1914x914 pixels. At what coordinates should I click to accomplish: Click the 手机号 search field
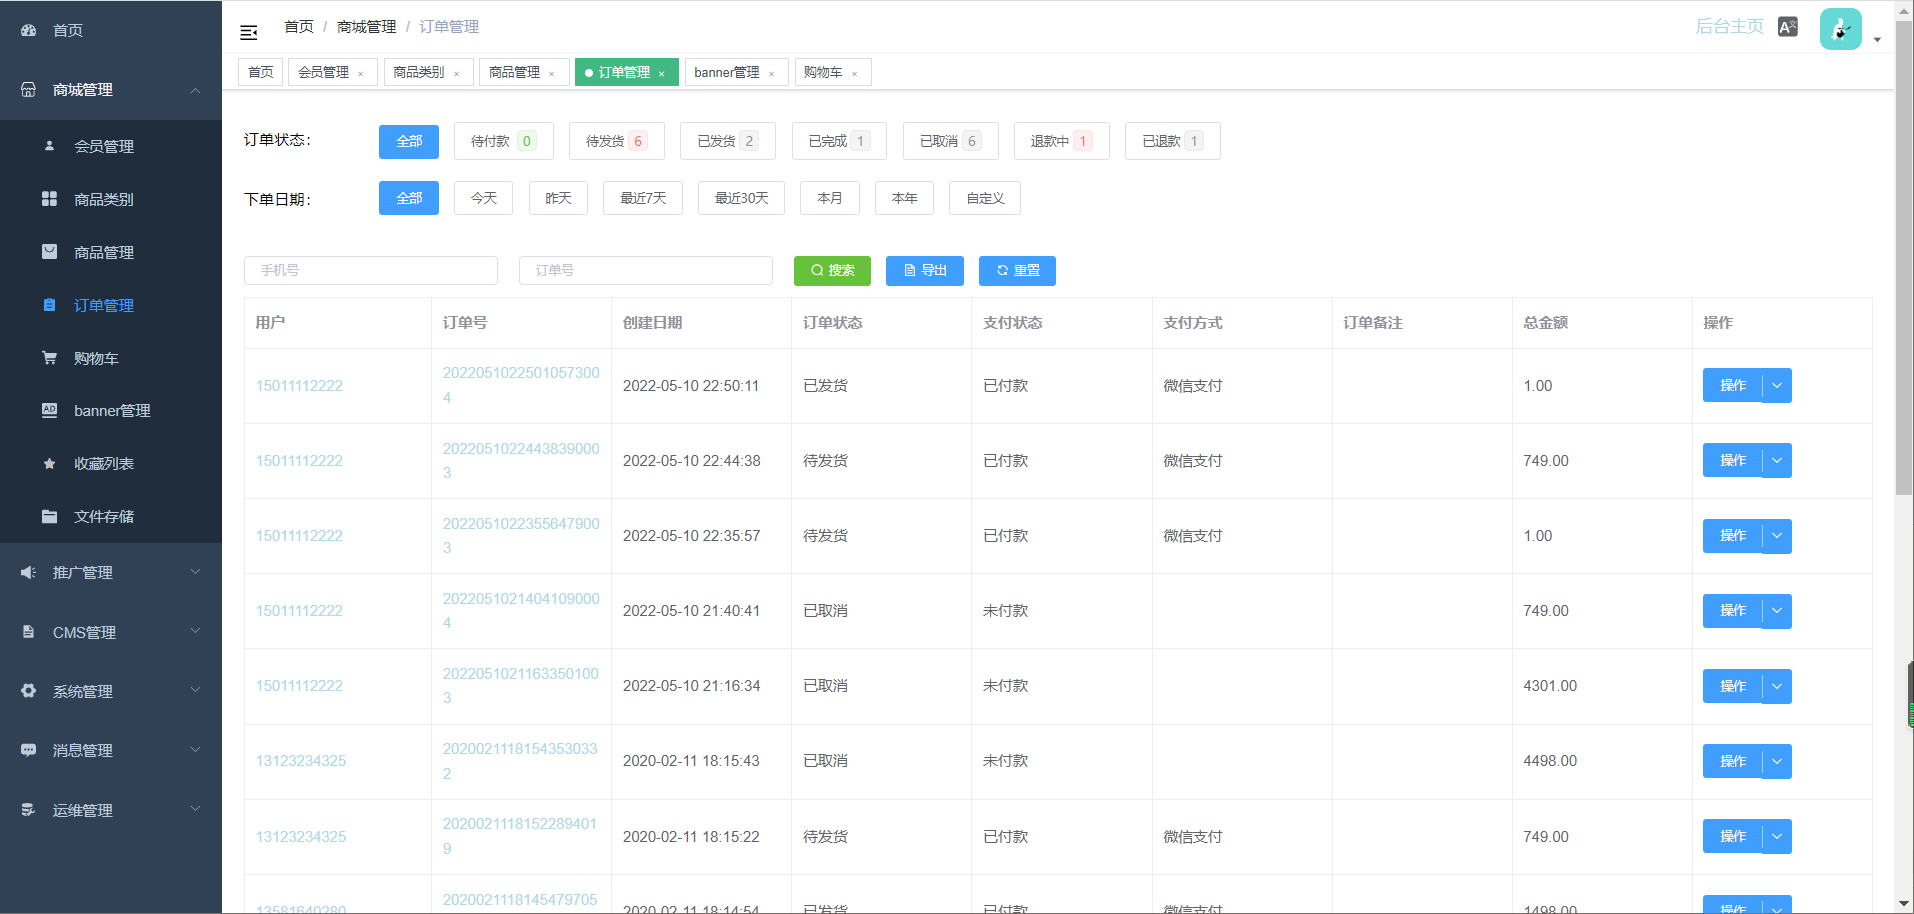point(371,270)
